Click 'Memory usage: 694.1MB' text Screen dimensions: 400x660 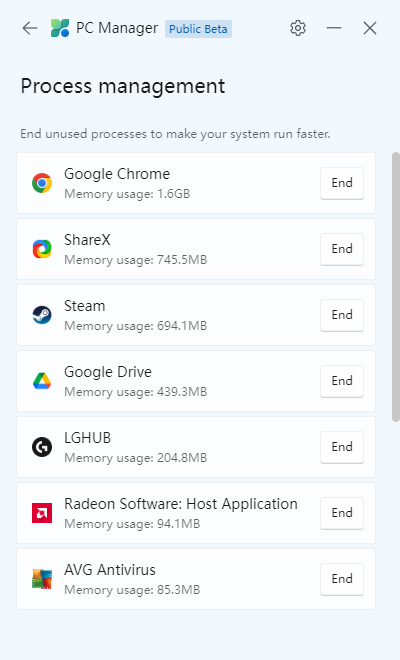coord(136,326)
